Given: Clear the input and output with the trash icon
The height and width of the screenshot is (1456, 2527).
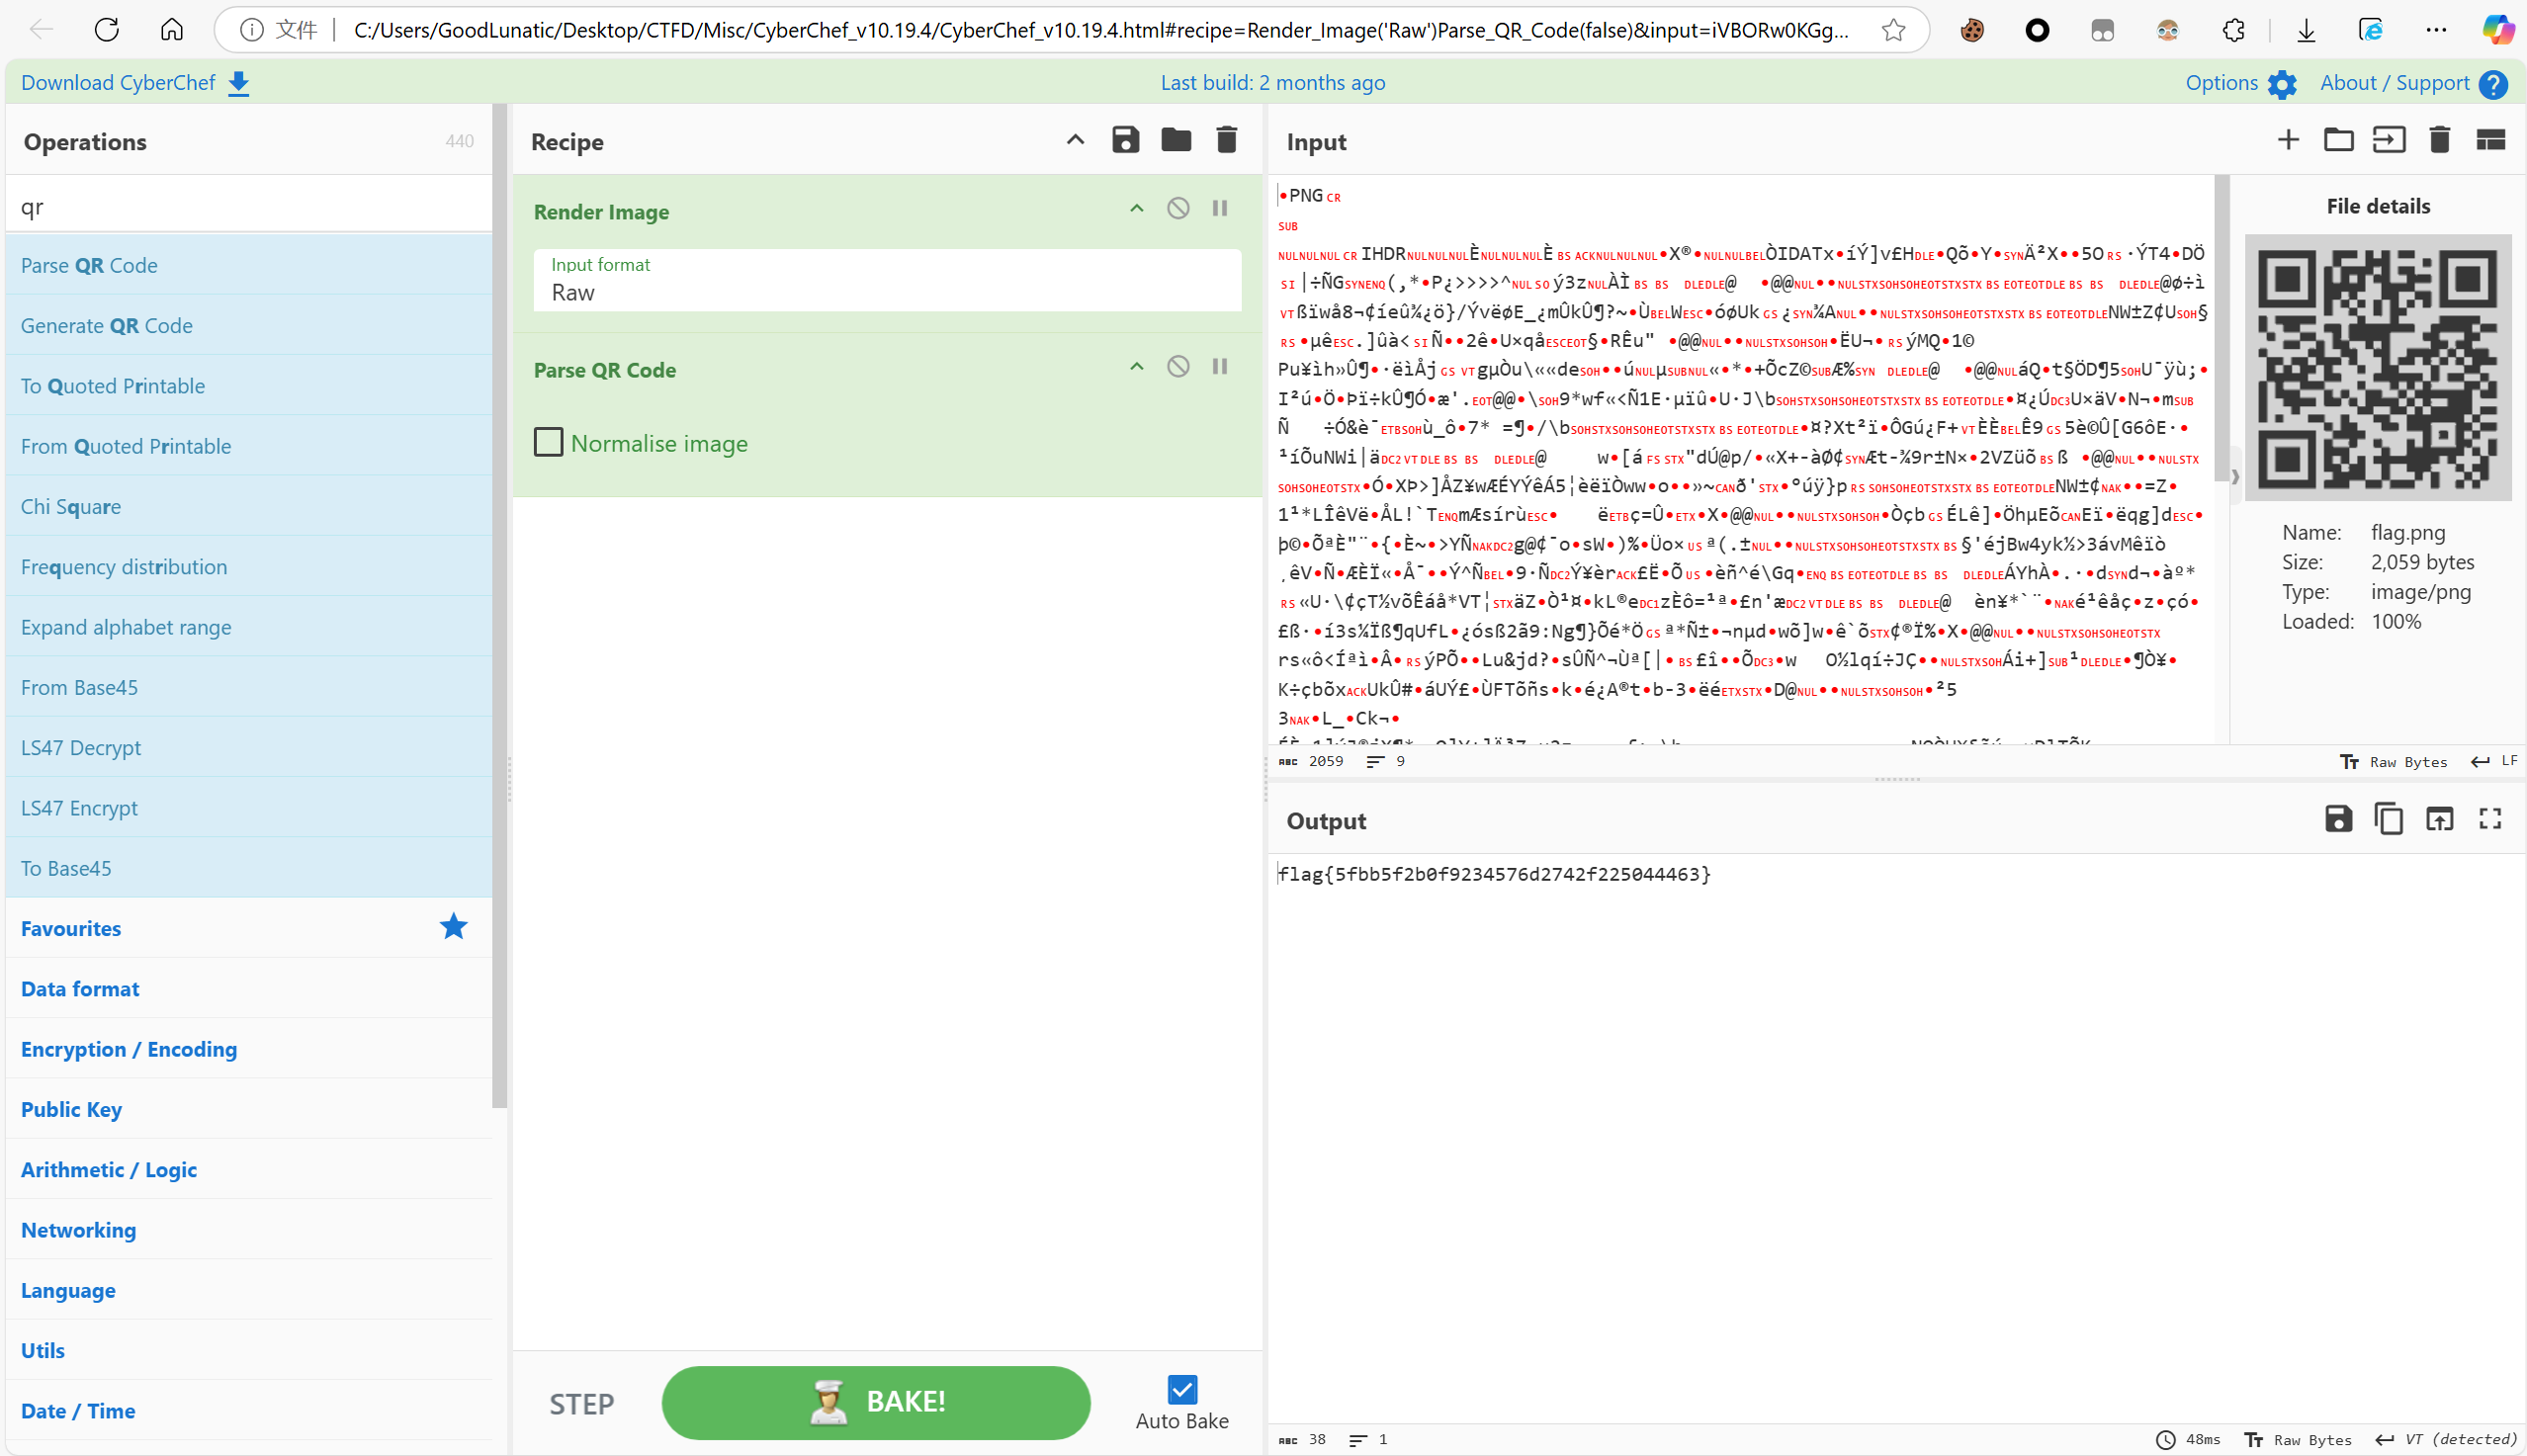Looking at the screenshot, I should click(x=2439, y=140).
